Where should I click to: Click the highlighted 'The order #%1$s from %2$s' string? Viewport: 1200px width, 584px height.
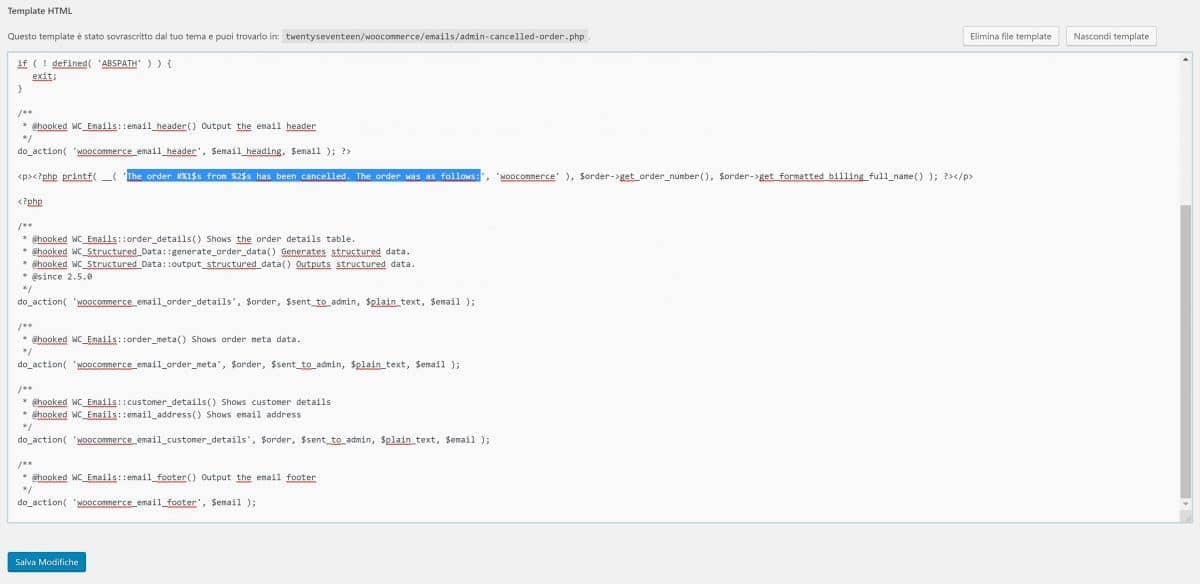point(303,176)
